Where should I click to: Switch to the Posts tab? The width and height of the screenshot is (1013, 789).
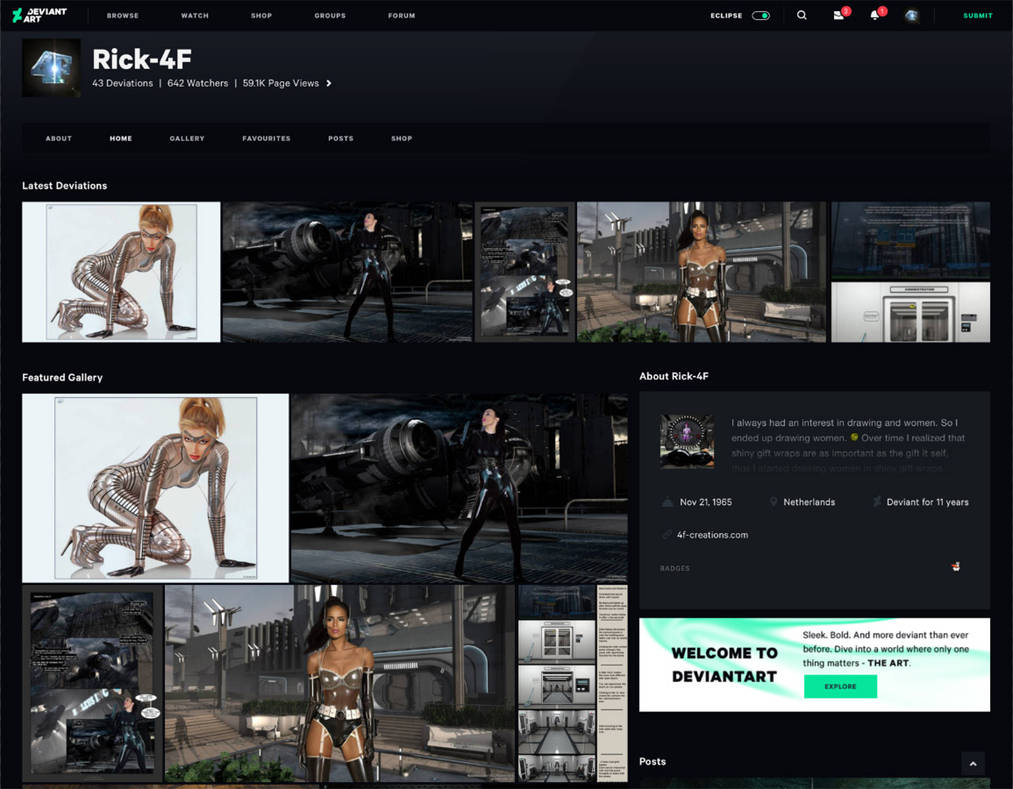pos(340,138)
